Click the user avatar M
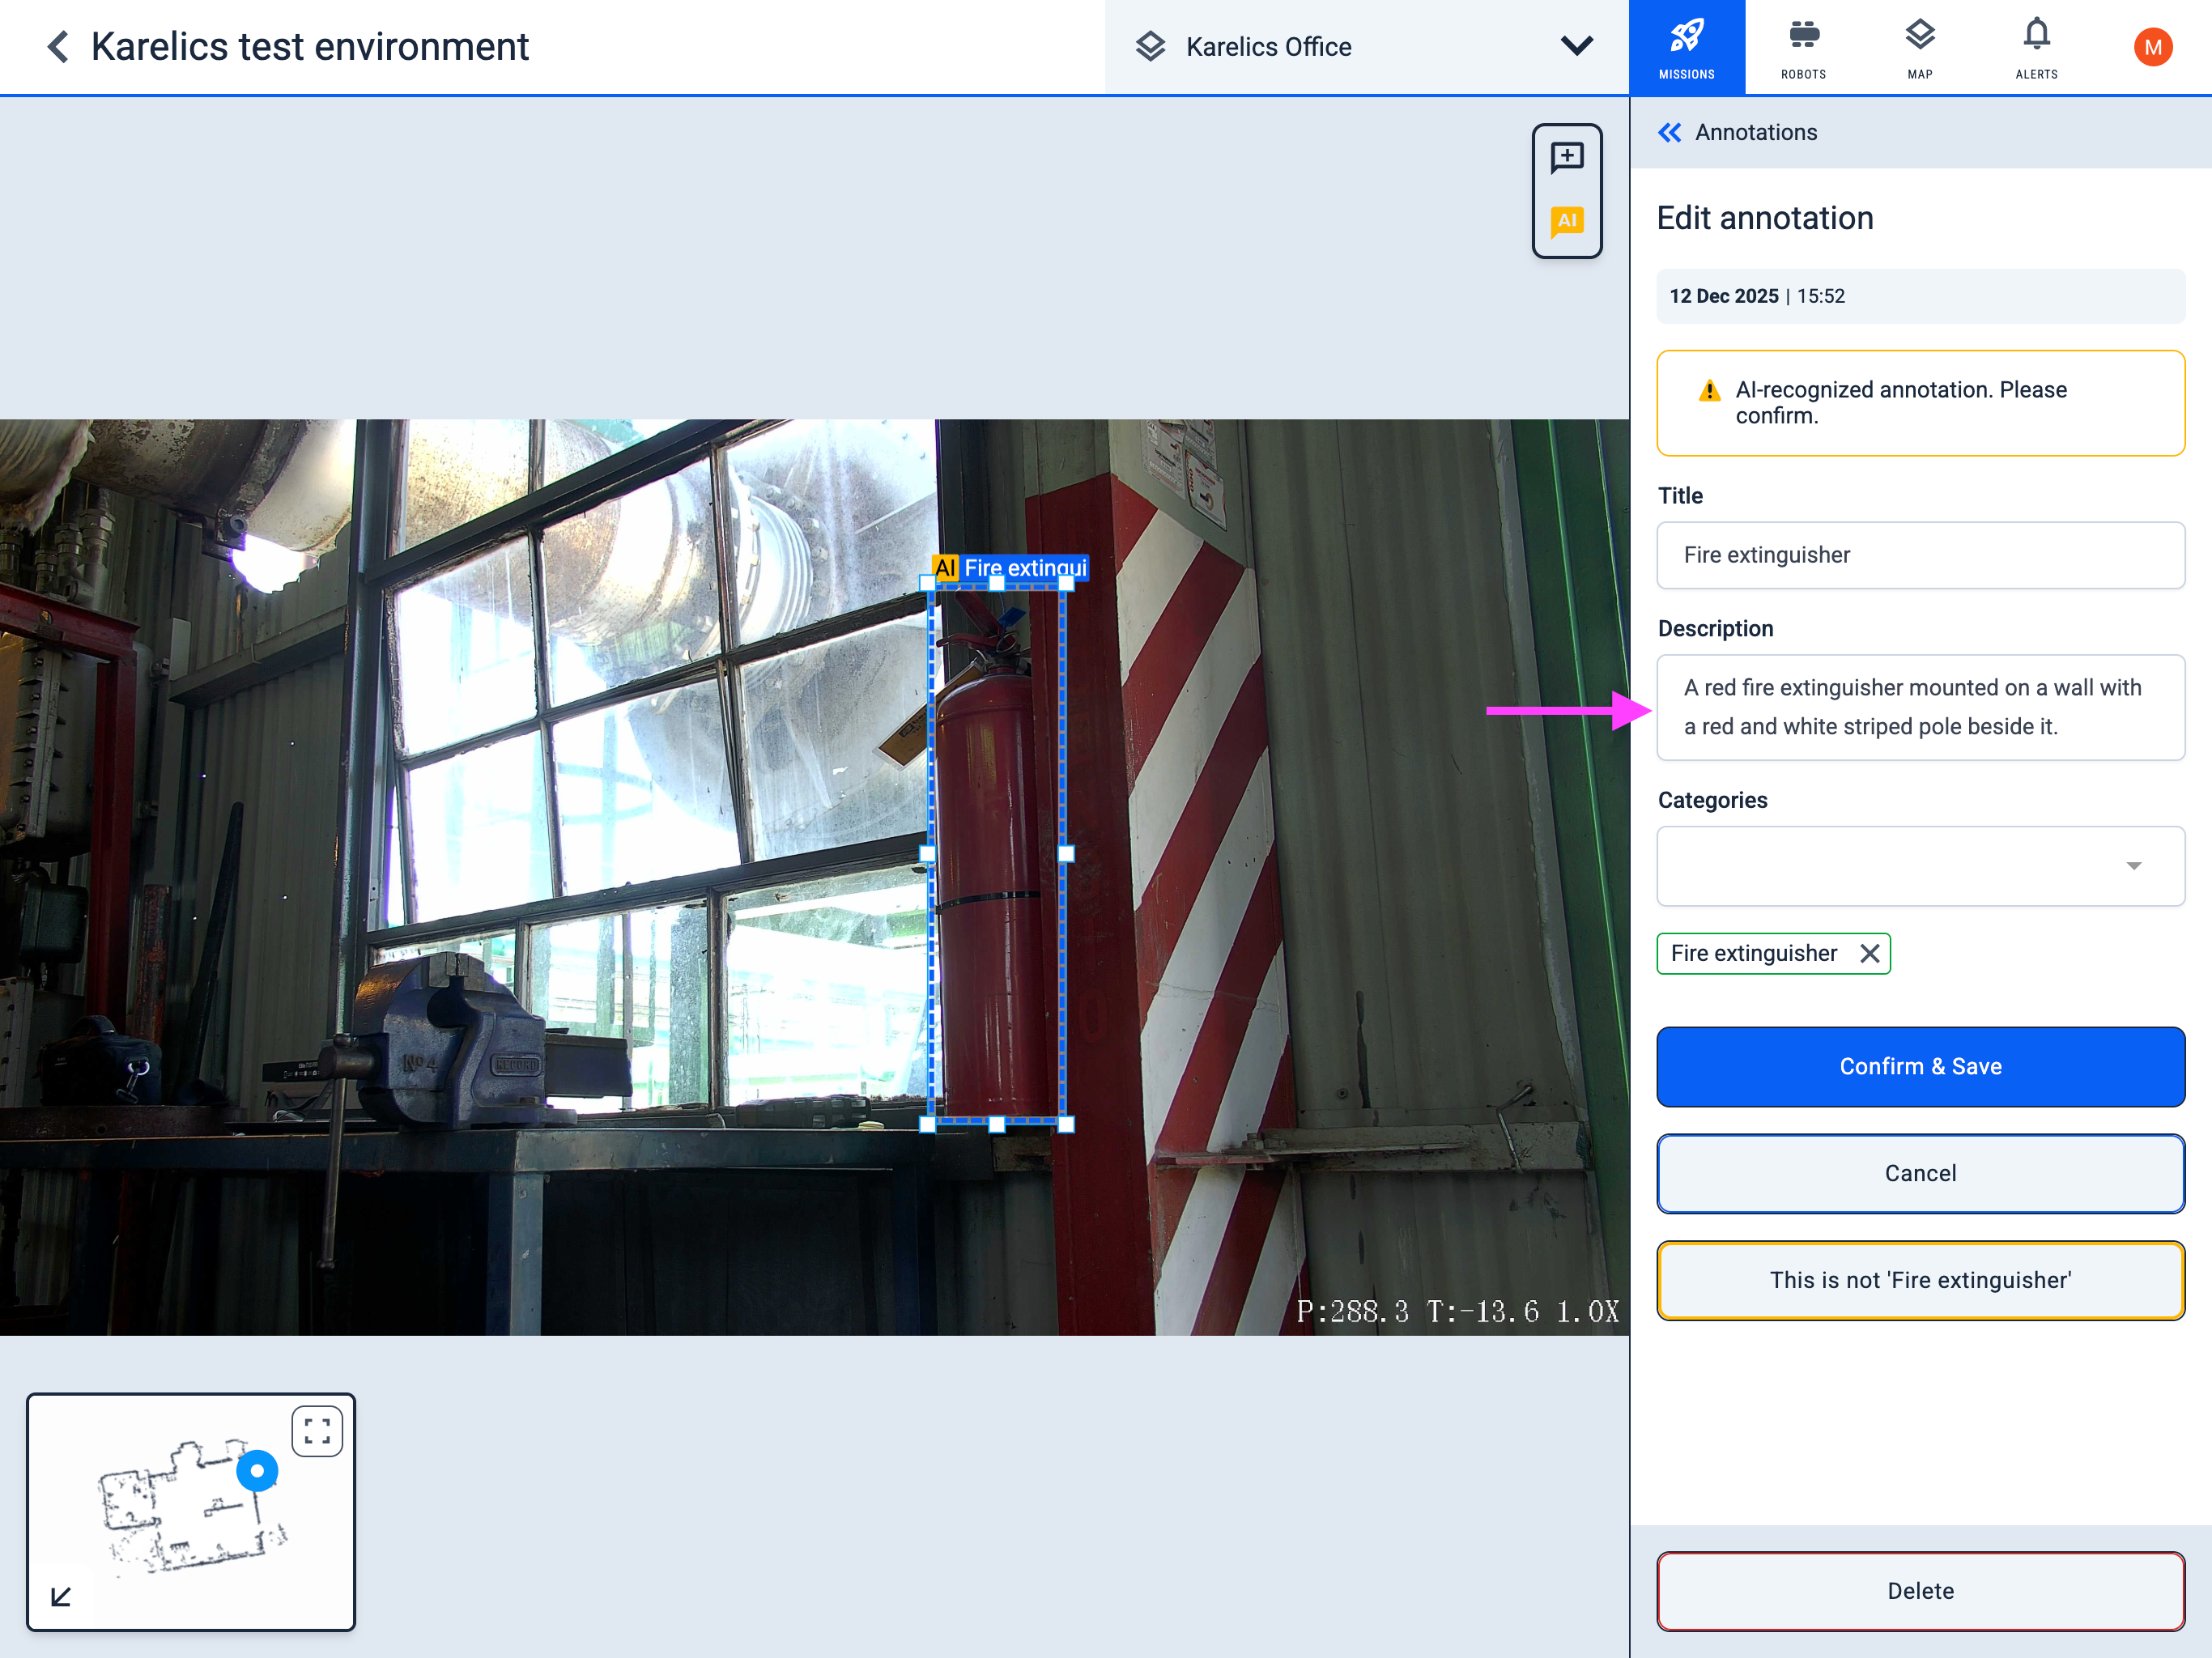 click(2152, 47)
